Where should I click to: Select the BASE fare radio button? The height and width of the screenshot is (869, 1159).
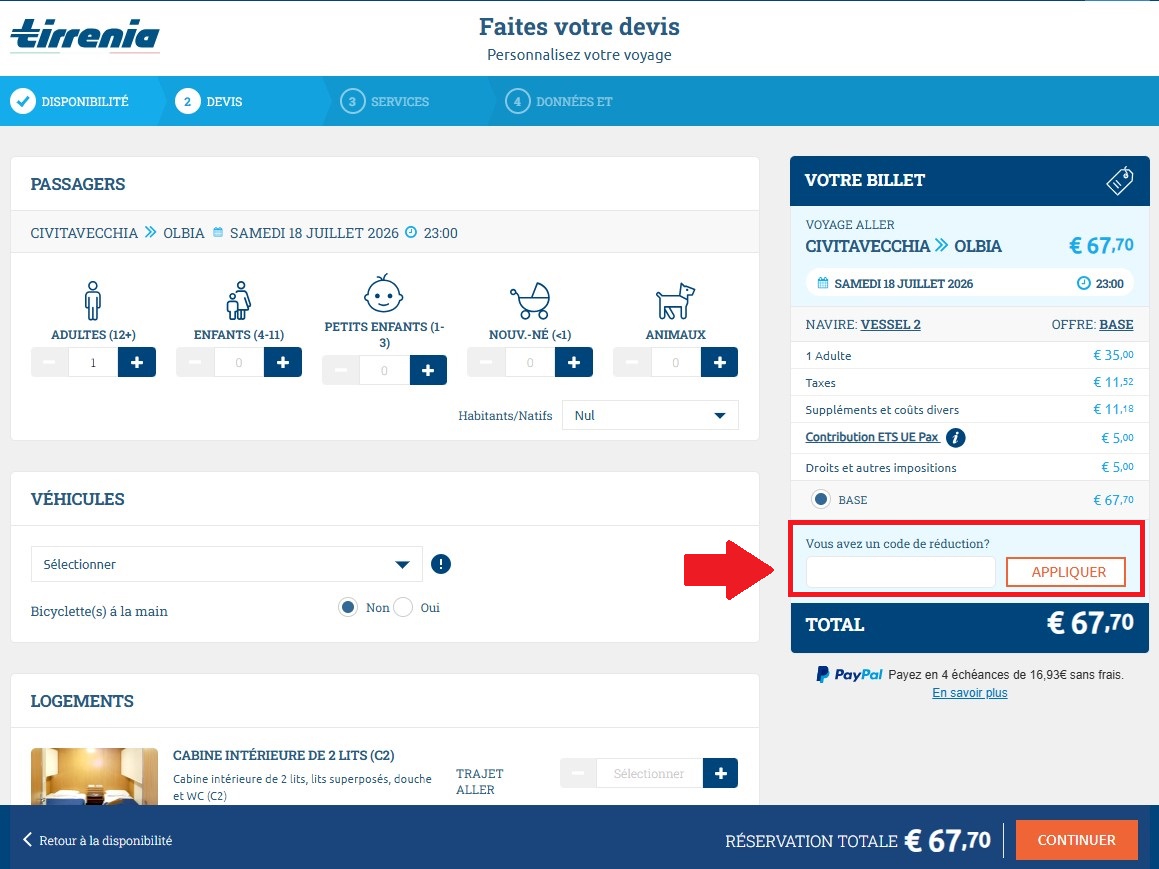tap(821, 499)
